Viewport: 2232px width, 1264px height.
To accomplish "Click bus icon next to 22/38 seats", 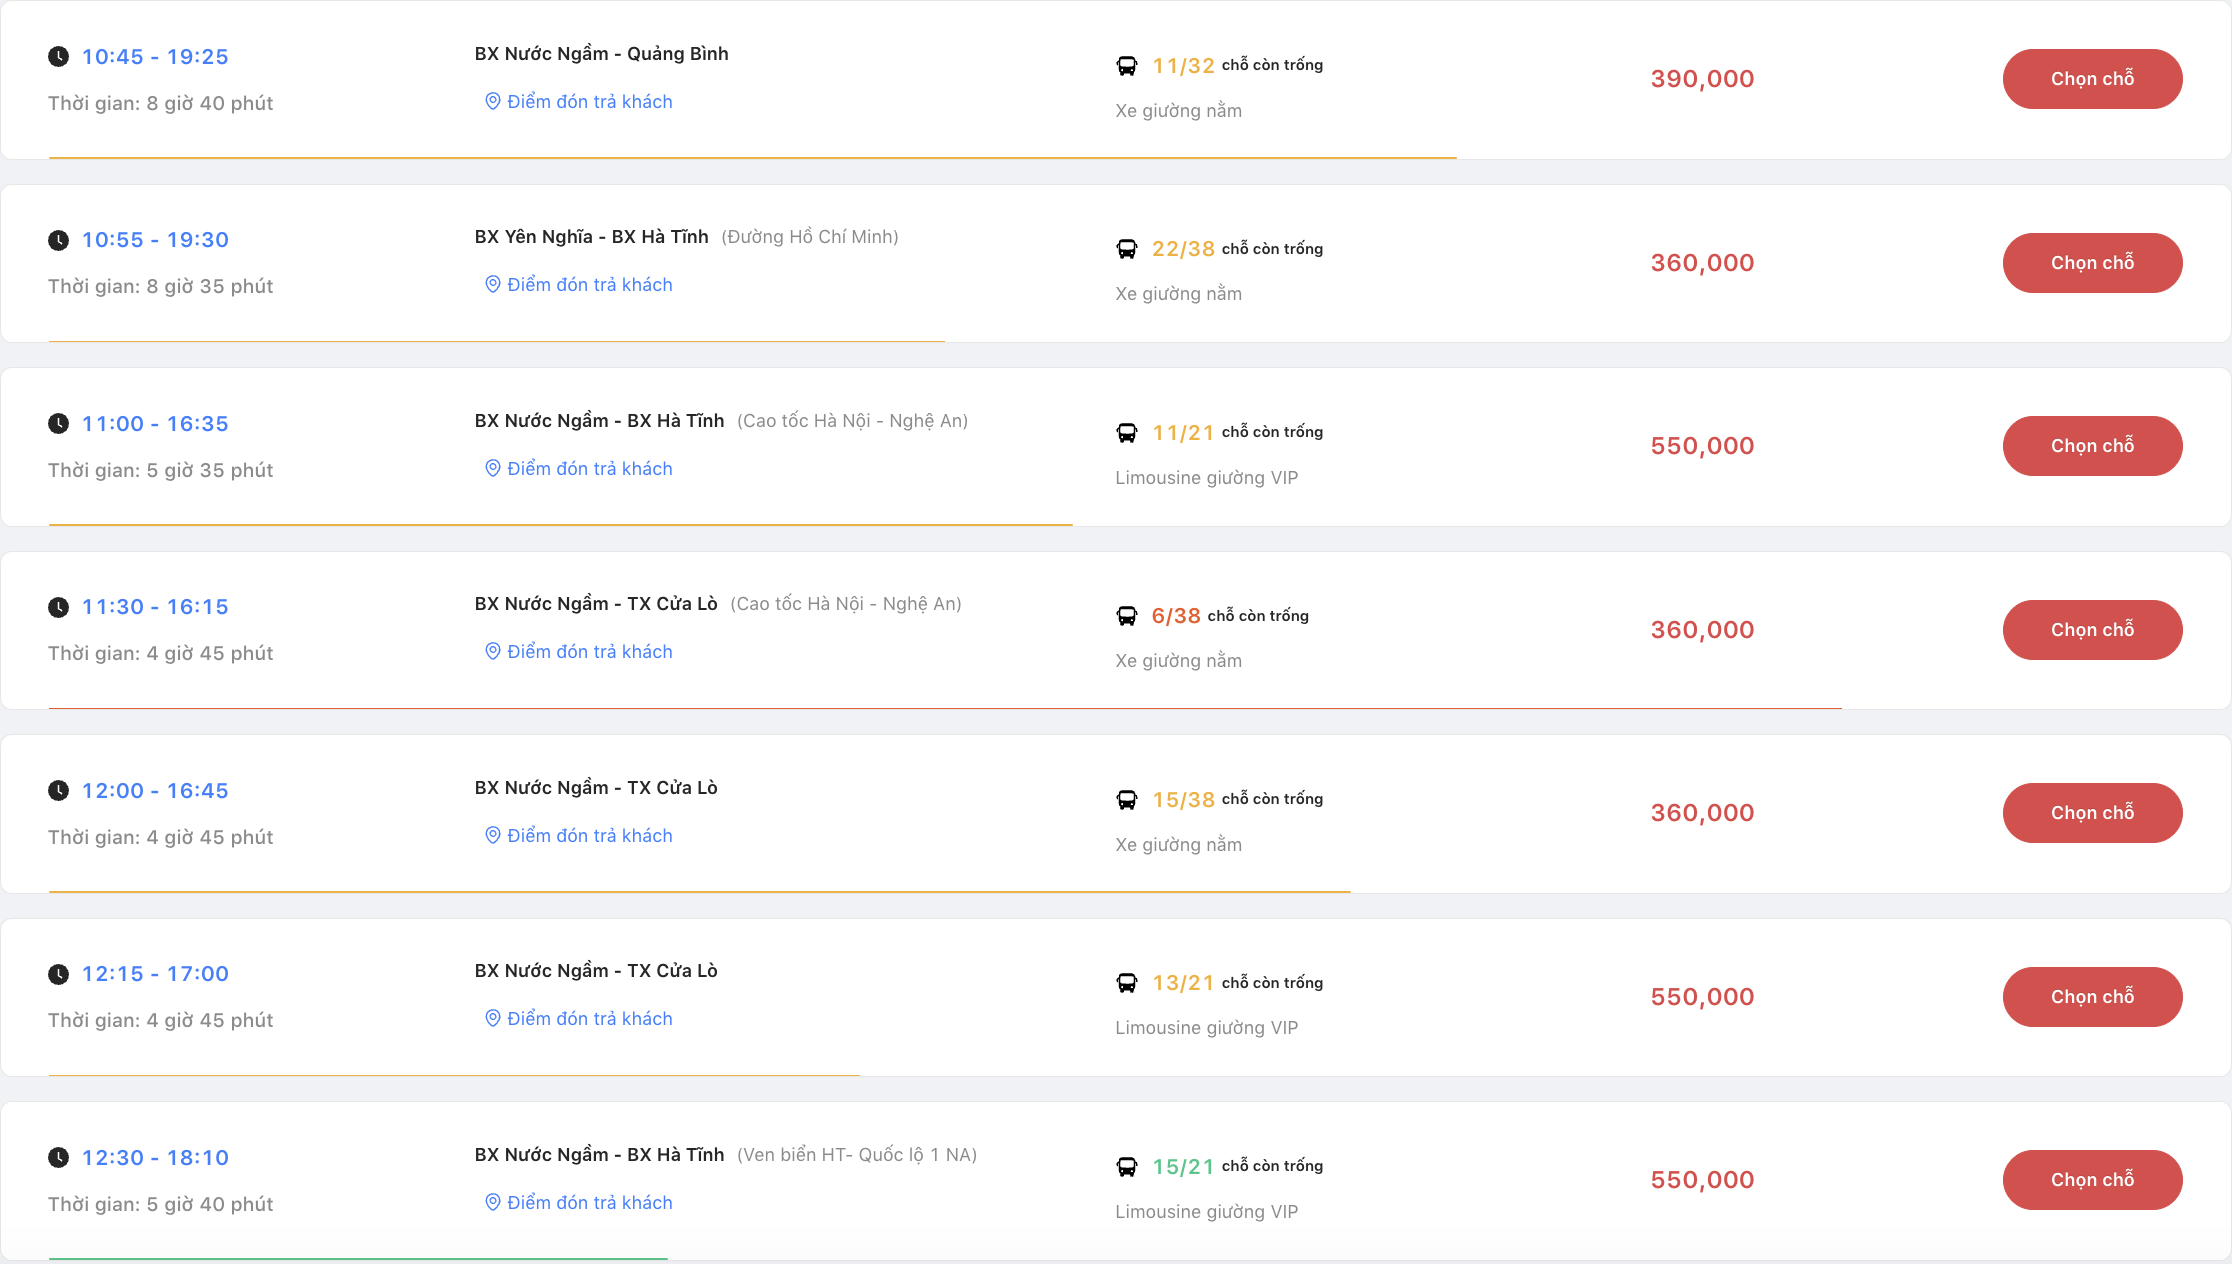I will click(1127, 249).
